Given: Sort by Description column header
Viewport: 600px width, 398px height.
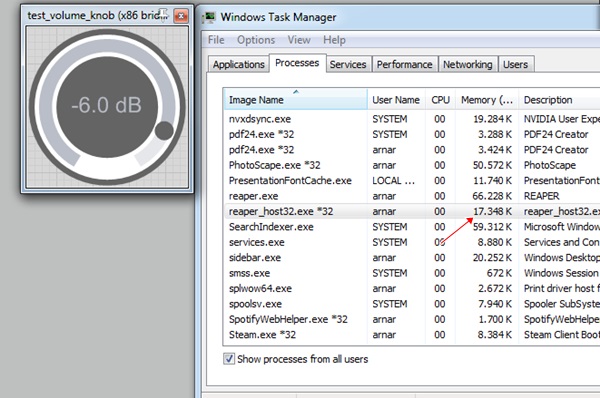Looking at the screenshot, I should [x=559, y=100].
